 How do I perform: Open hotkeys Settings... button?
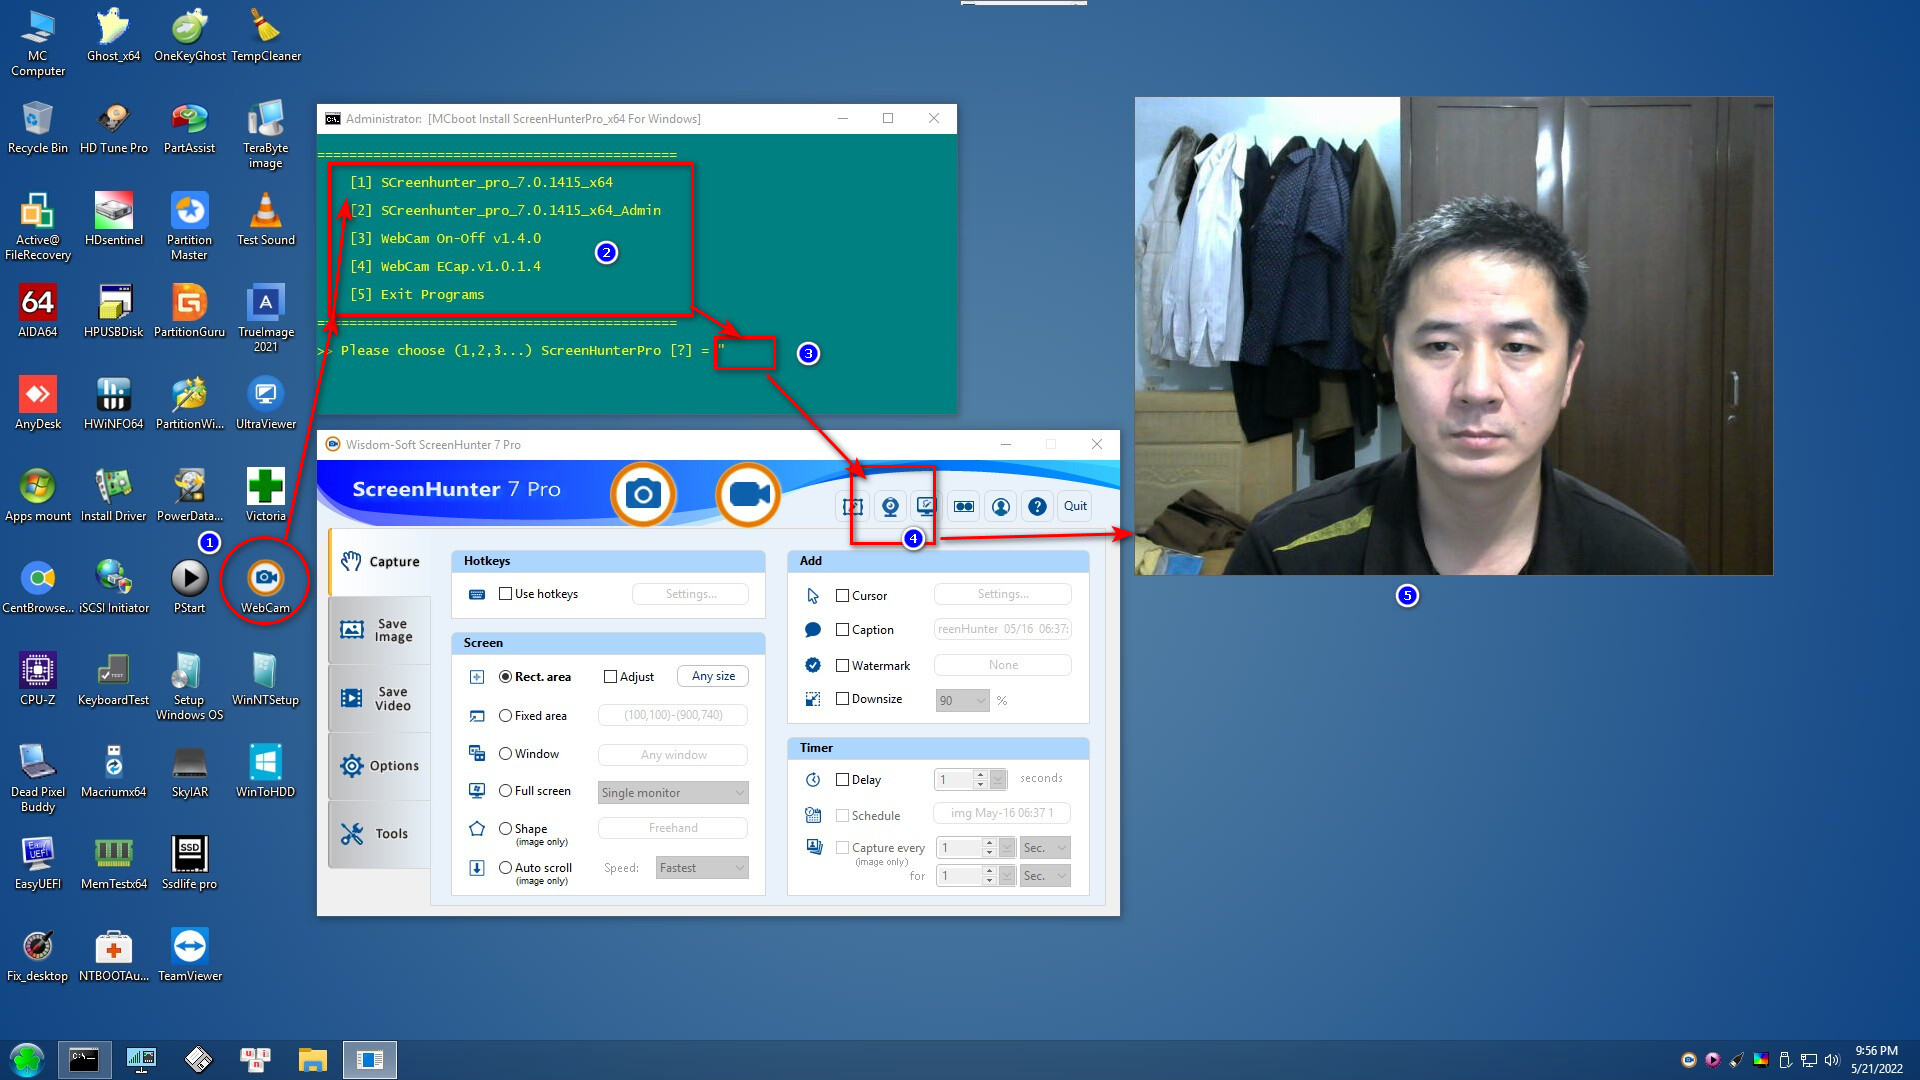pos(690,594)
